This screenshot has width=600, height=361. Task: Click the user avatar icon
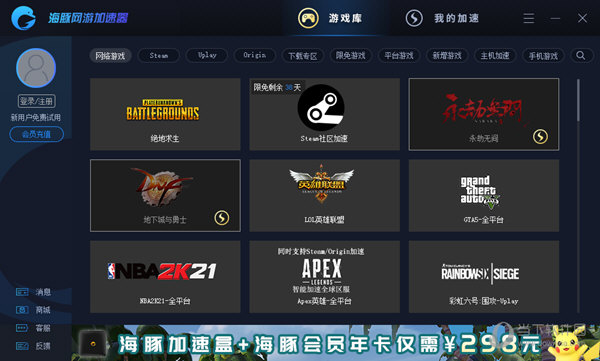[36, 68]
